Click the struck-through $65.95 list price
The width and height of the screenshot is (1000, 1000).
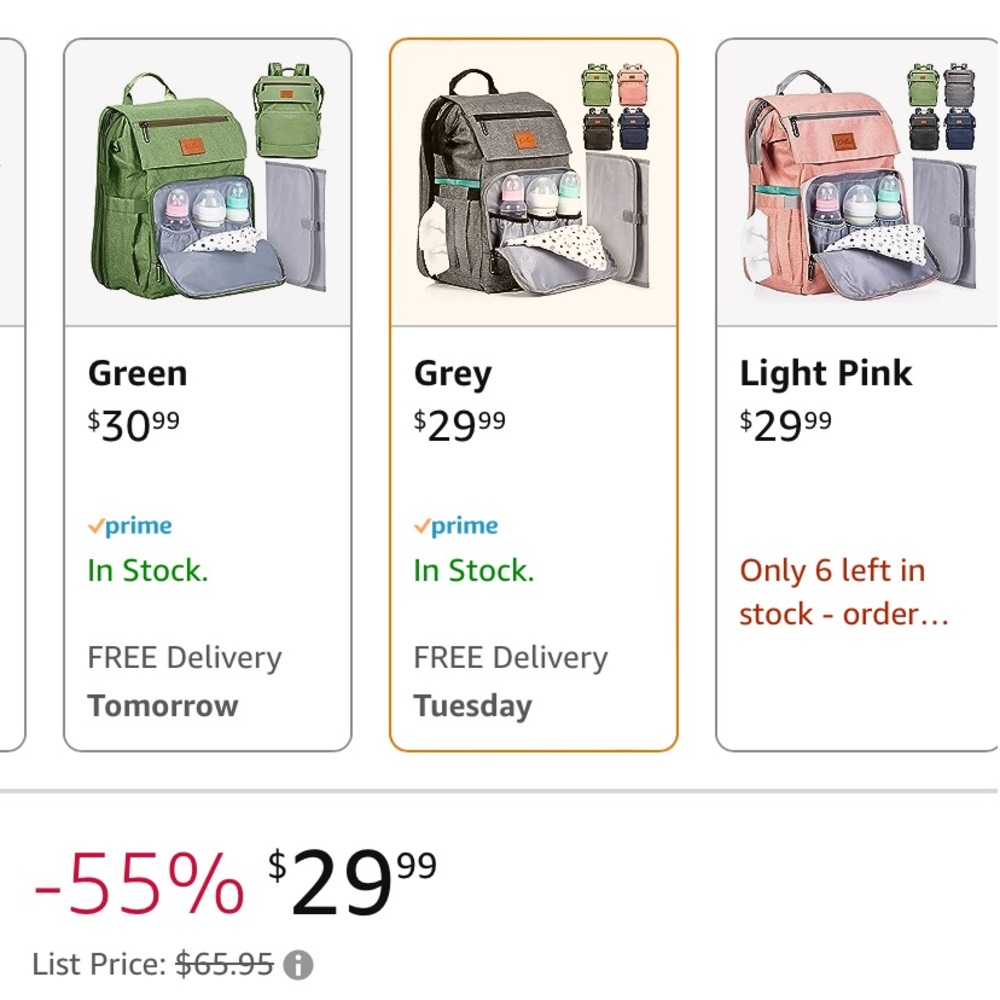tap(222, 964)
